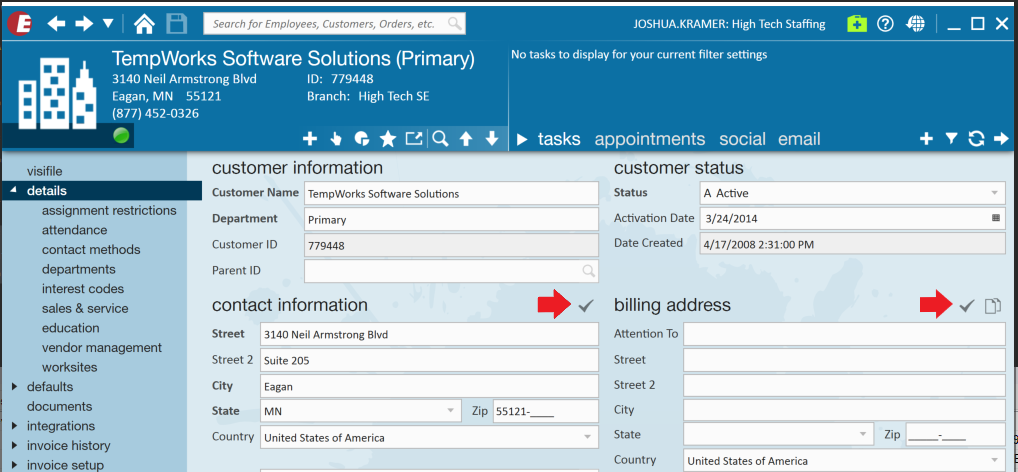Click the plus icon in customer header
The height and width of the screenshot is (472, 1018).
310,138
